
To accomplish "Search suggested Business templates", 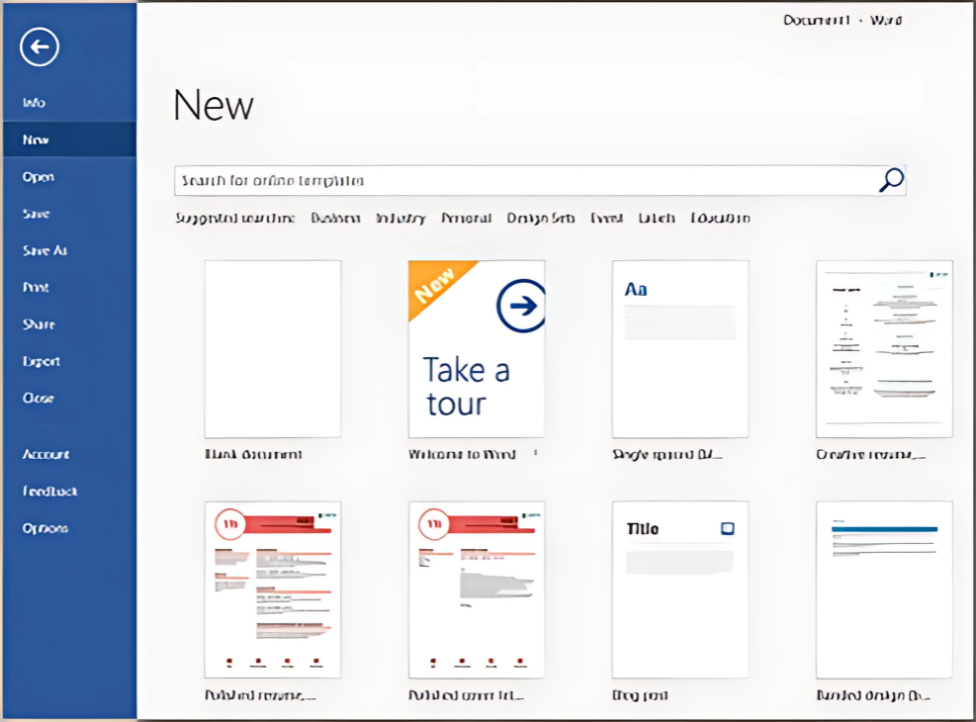I will (x=336, y=218).
